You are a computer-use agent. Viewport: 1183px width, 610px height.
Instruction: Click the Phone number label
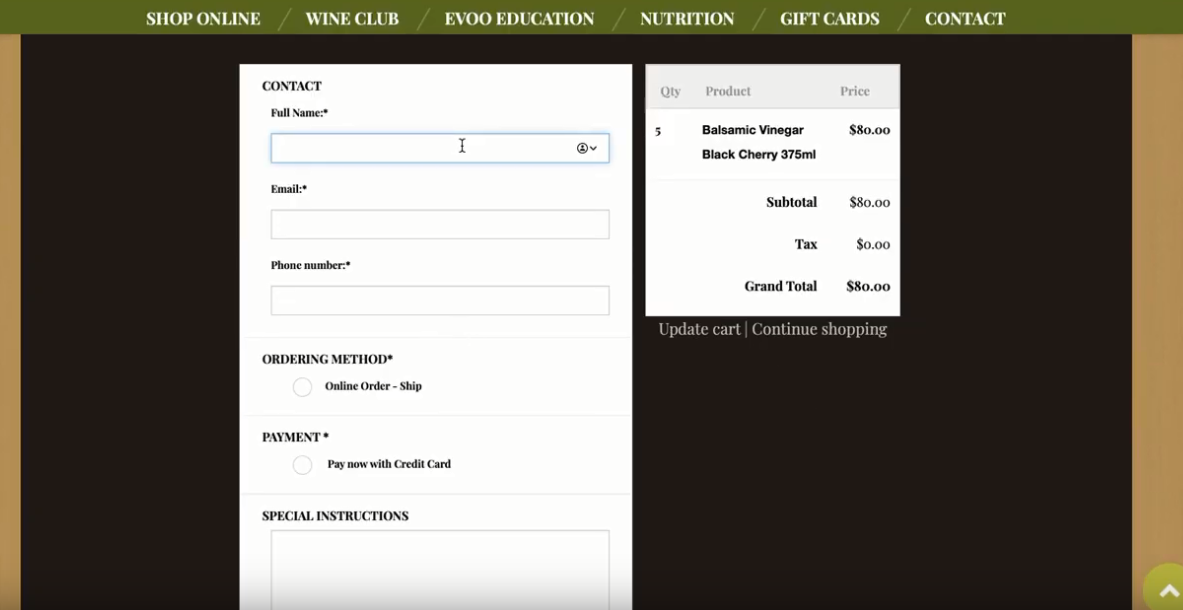coord(311,265)
